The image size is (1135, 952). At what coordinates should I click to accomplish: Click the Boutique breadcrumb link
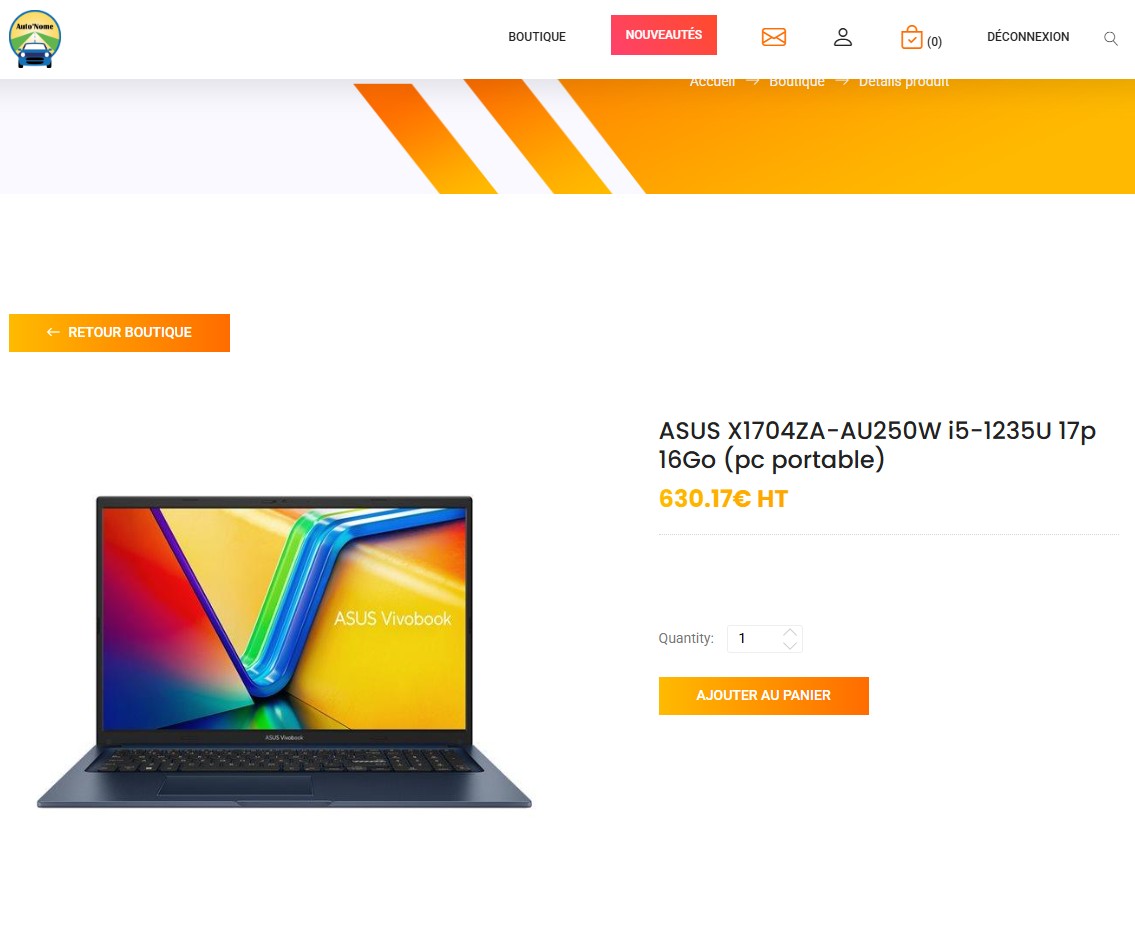(796, 81)
